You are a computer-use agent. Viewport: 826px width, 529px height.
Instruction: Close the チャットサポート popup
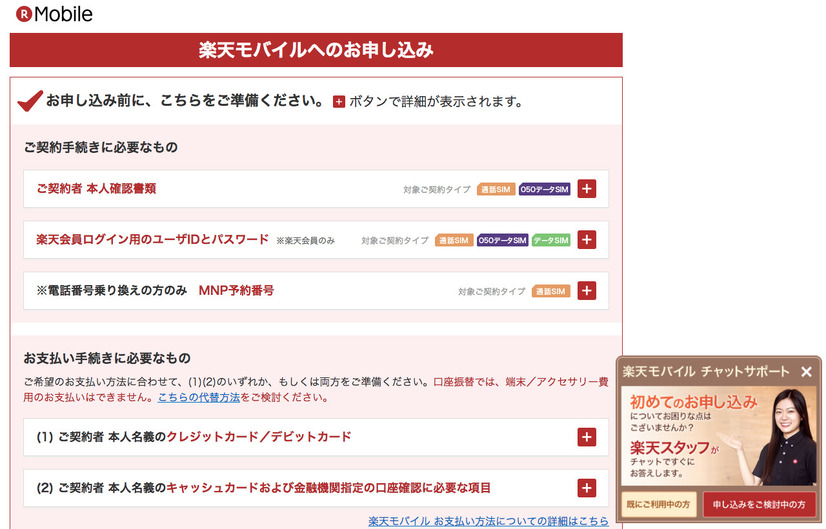click(x=806, y=371)
